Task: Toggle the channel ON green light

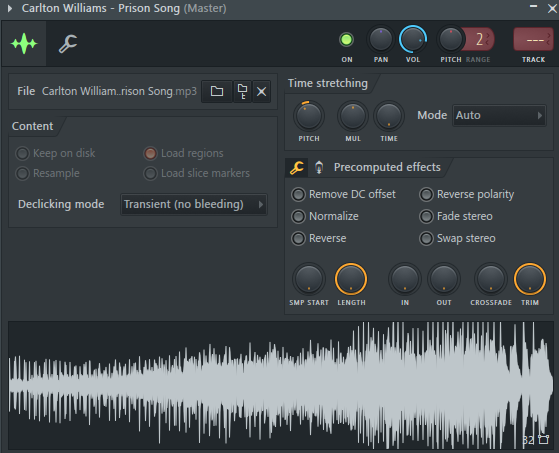Action: (x=346, y=40)
